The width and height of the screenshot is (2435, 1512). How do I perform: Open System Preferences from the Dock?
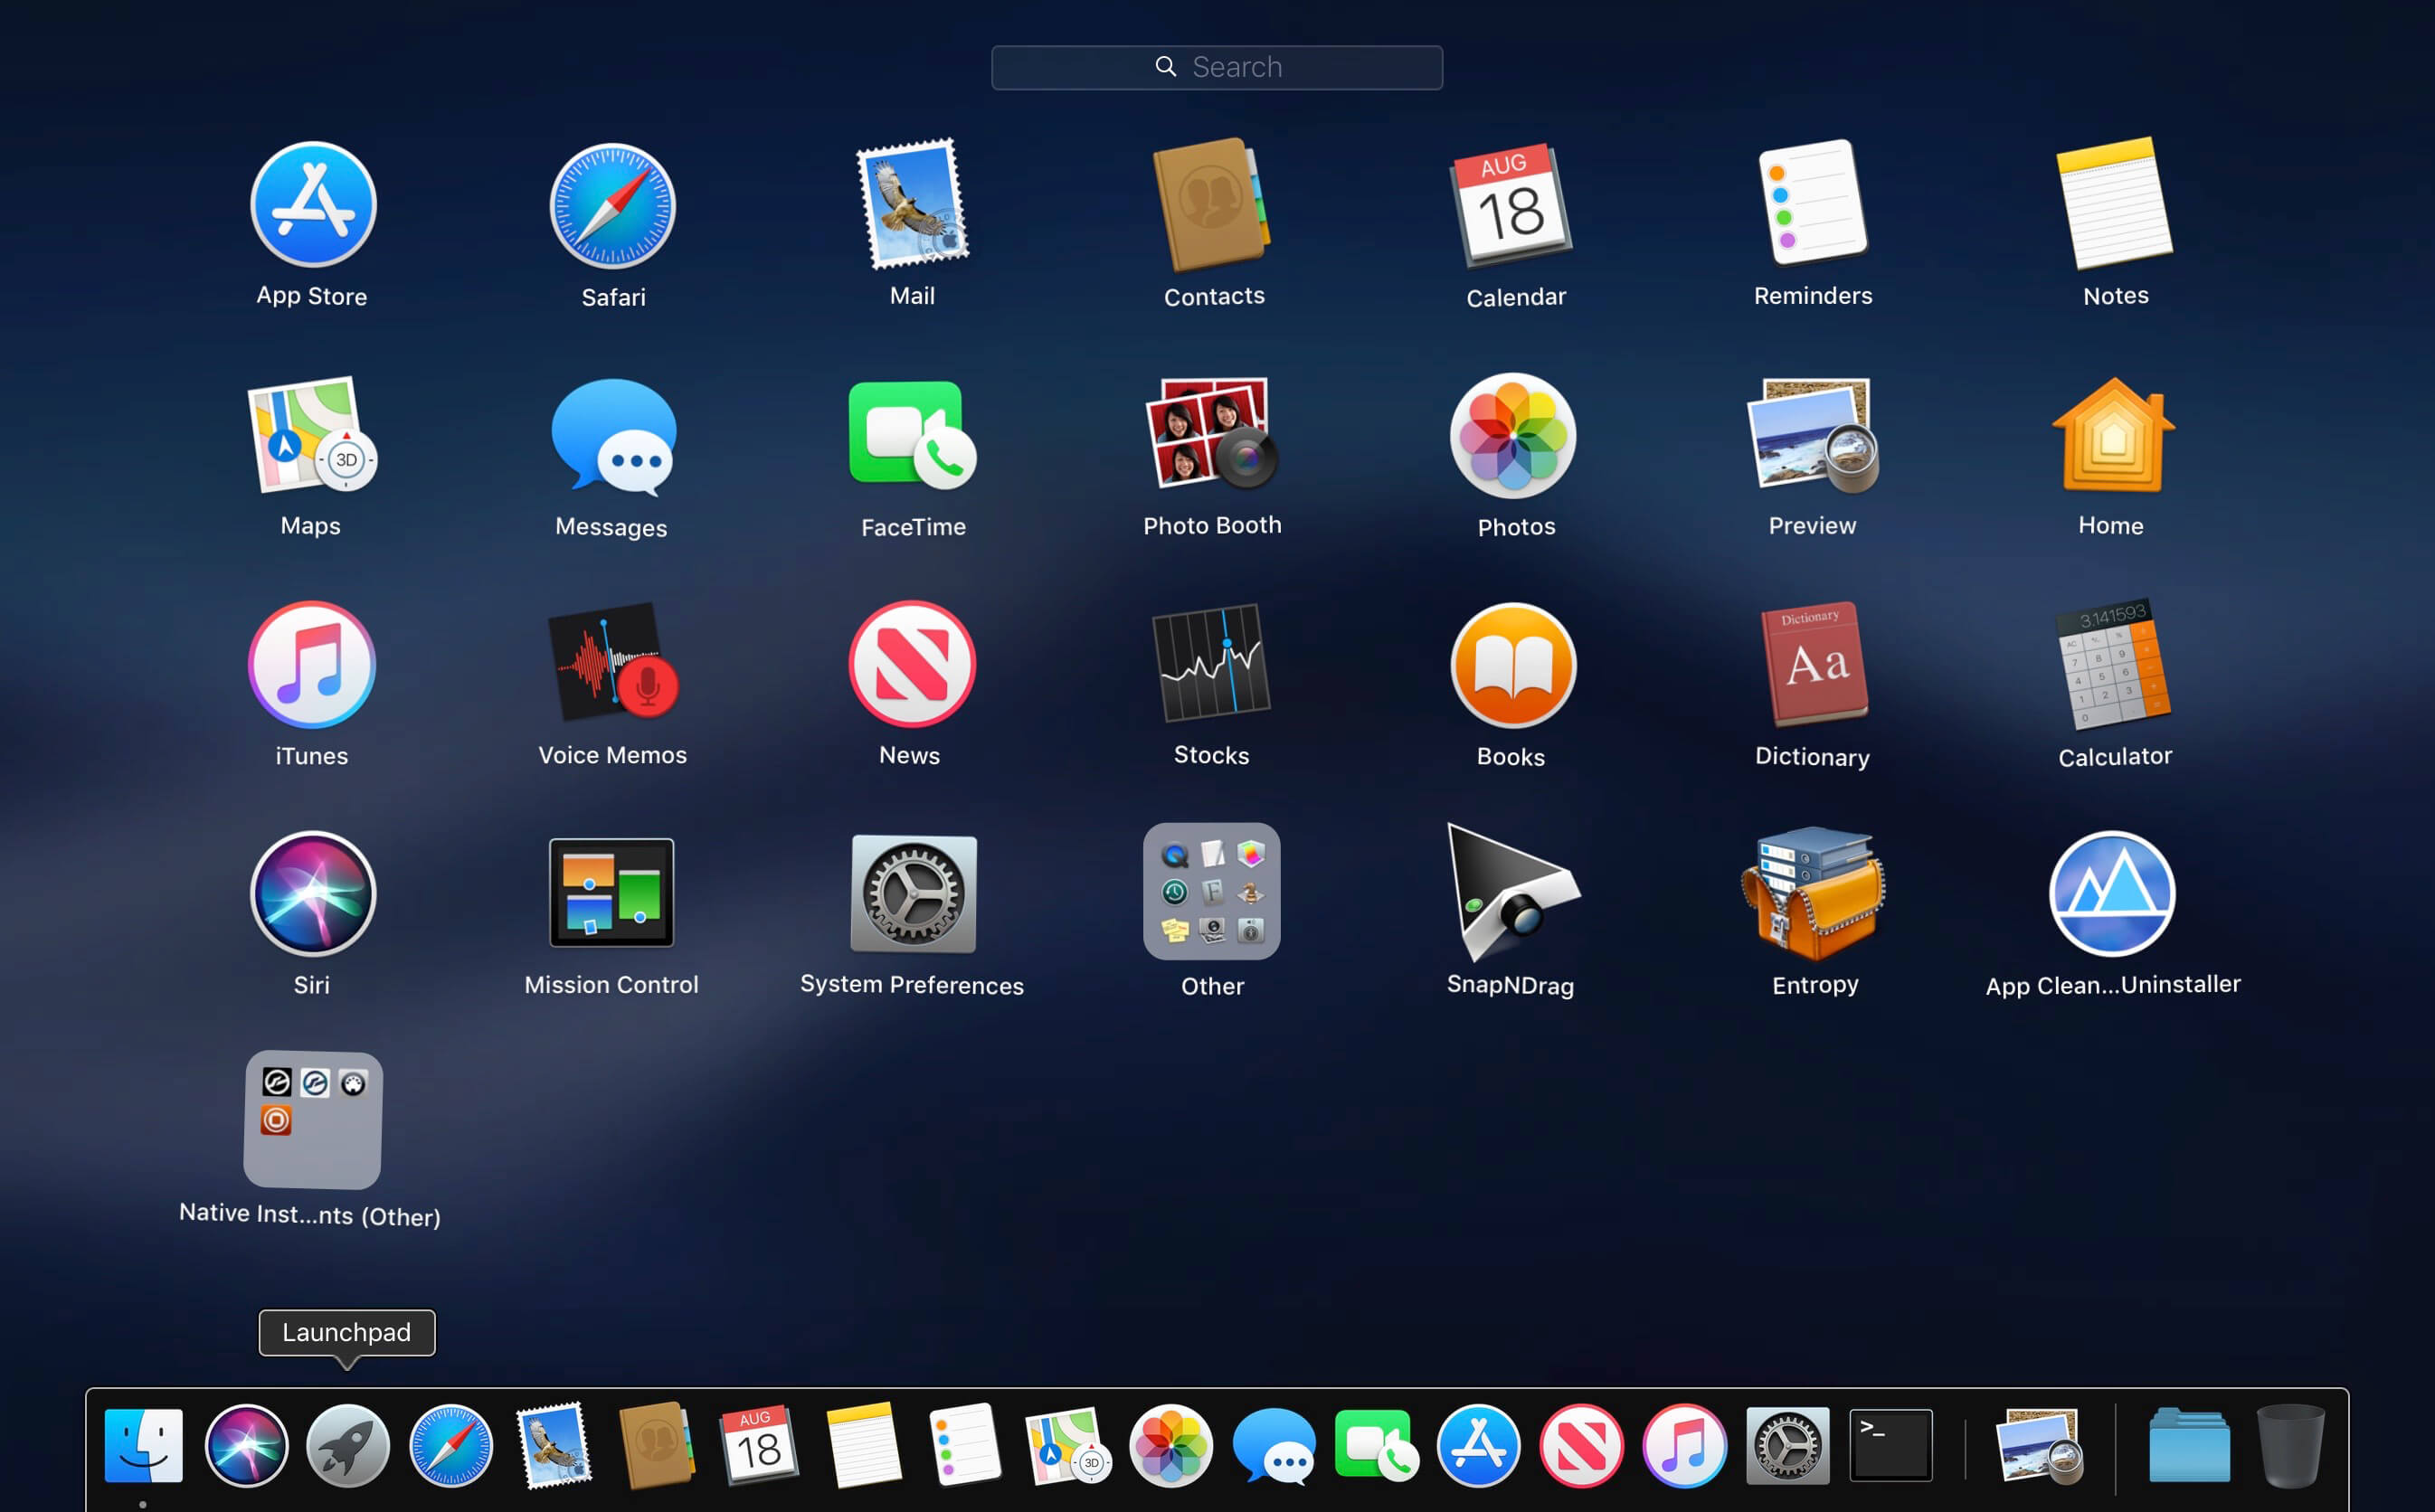click(x=1788, y=1446)
